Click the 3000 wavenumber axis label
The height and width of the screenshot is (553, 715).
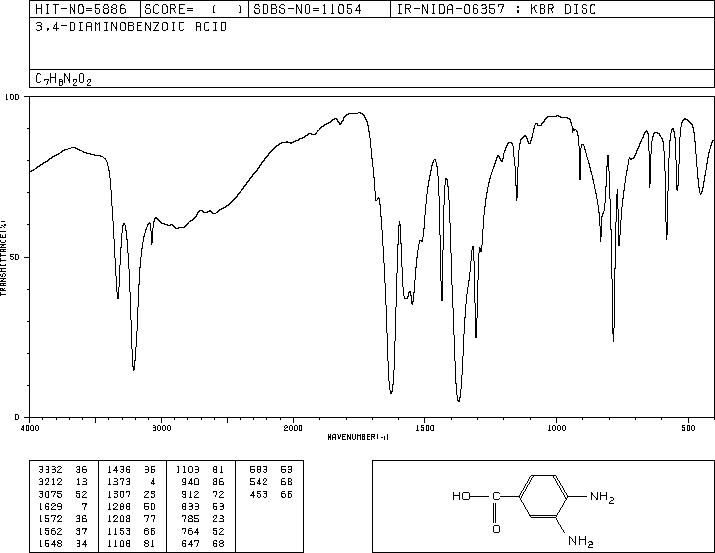tap(161, 428)
